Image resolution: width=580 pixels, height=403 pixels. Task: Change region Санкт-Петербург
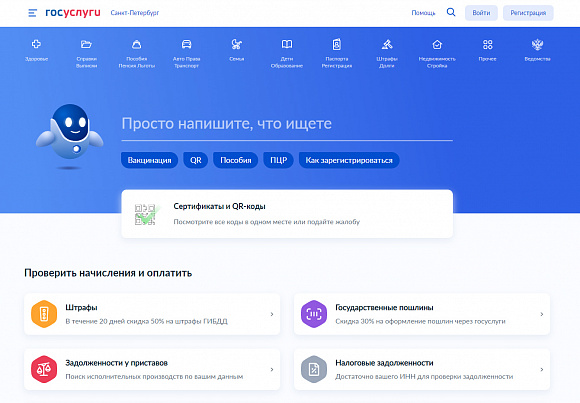[135, 13]
